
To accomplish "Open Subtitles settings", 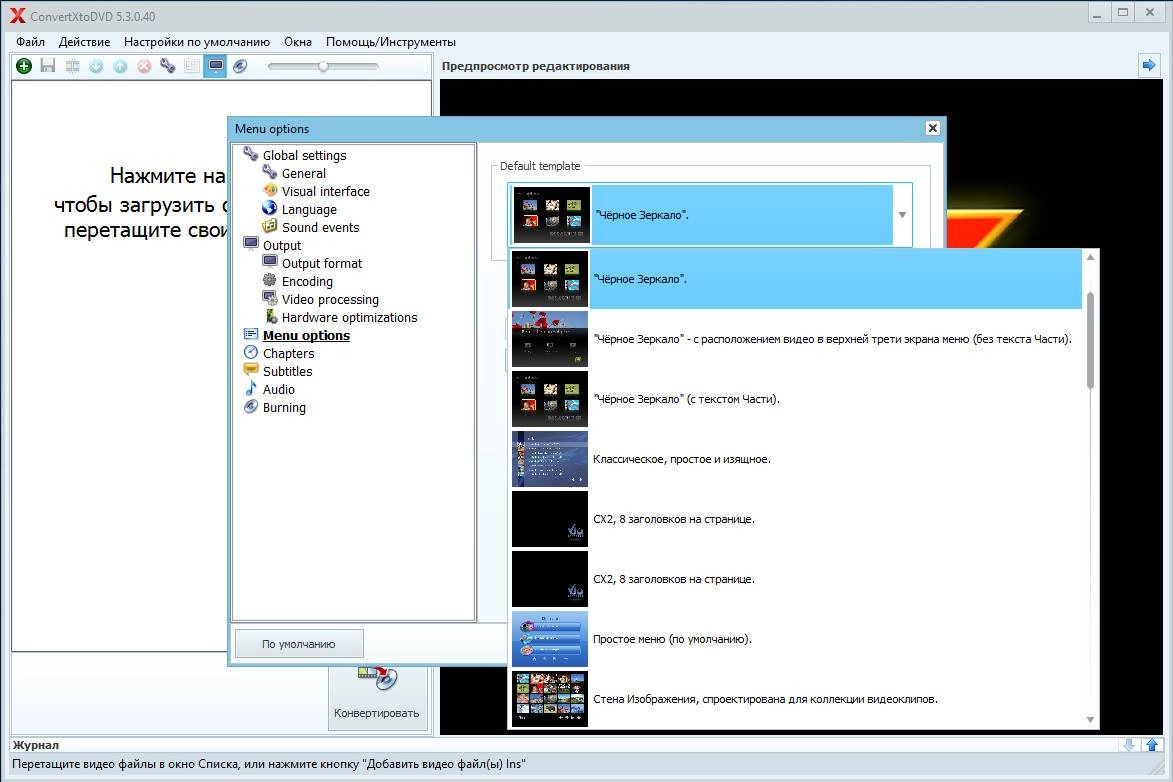I will click(287, 371).
